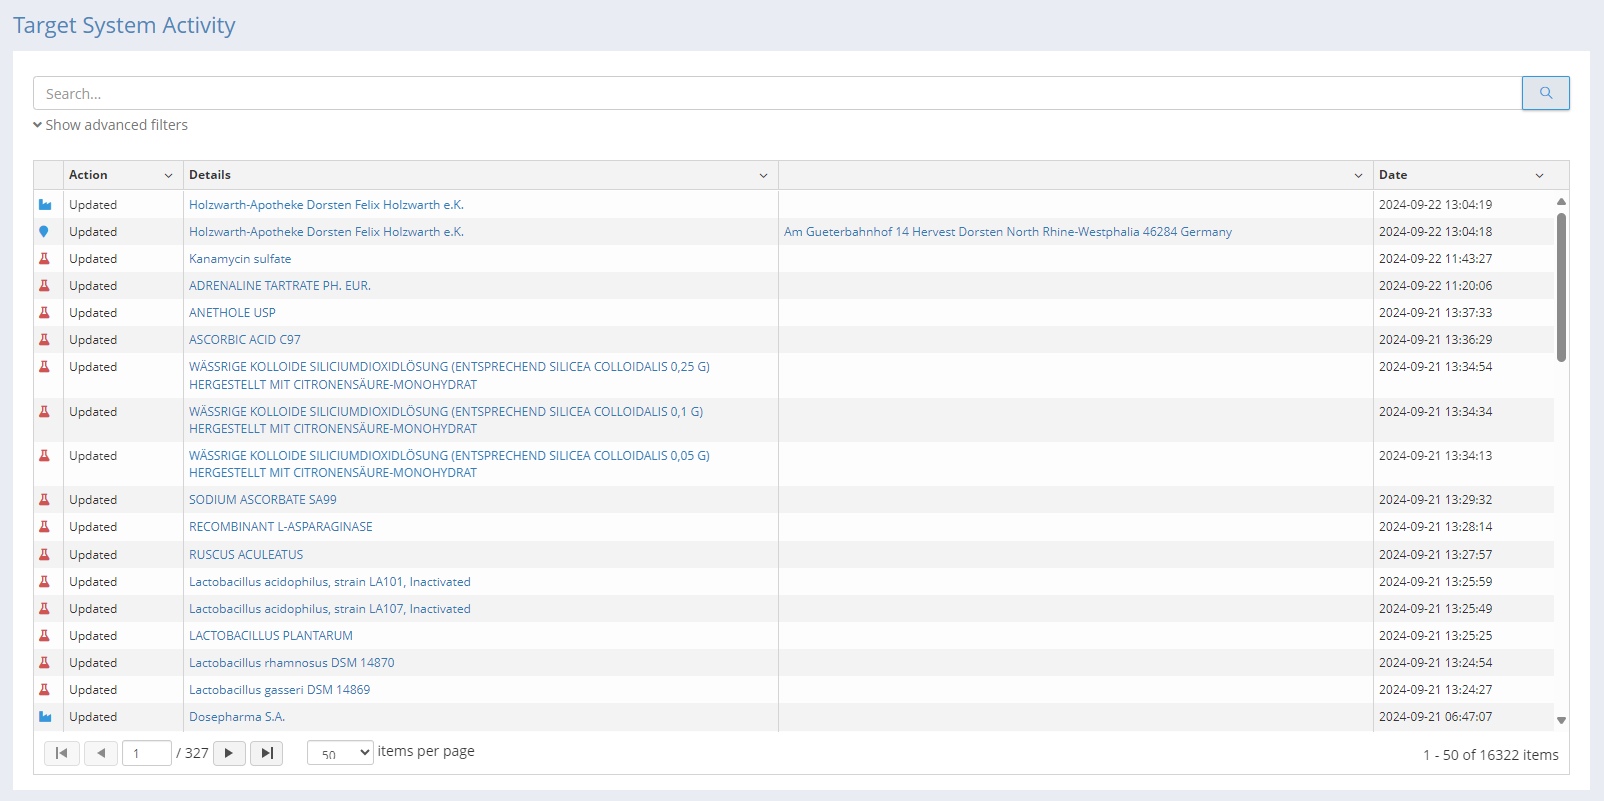
Task: Open the Am Gueterbahnhof 14 address link
Action: pyautogui.click(x=1007, y=232)
